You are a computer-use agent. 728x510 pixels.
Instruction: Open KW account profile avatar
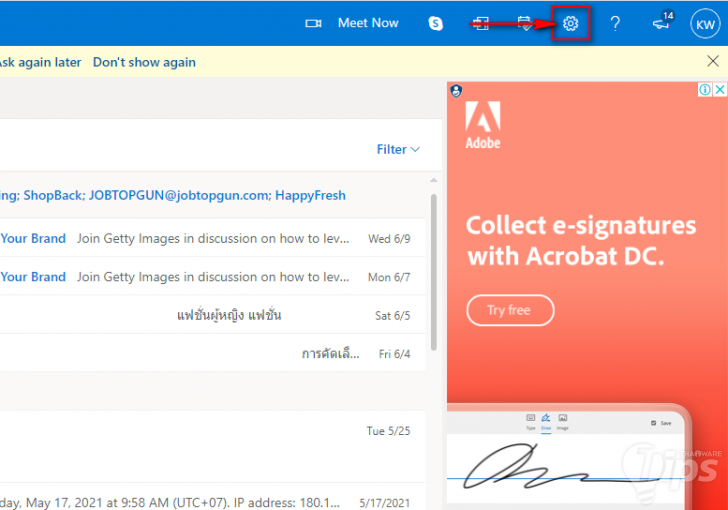coord(705,24)
